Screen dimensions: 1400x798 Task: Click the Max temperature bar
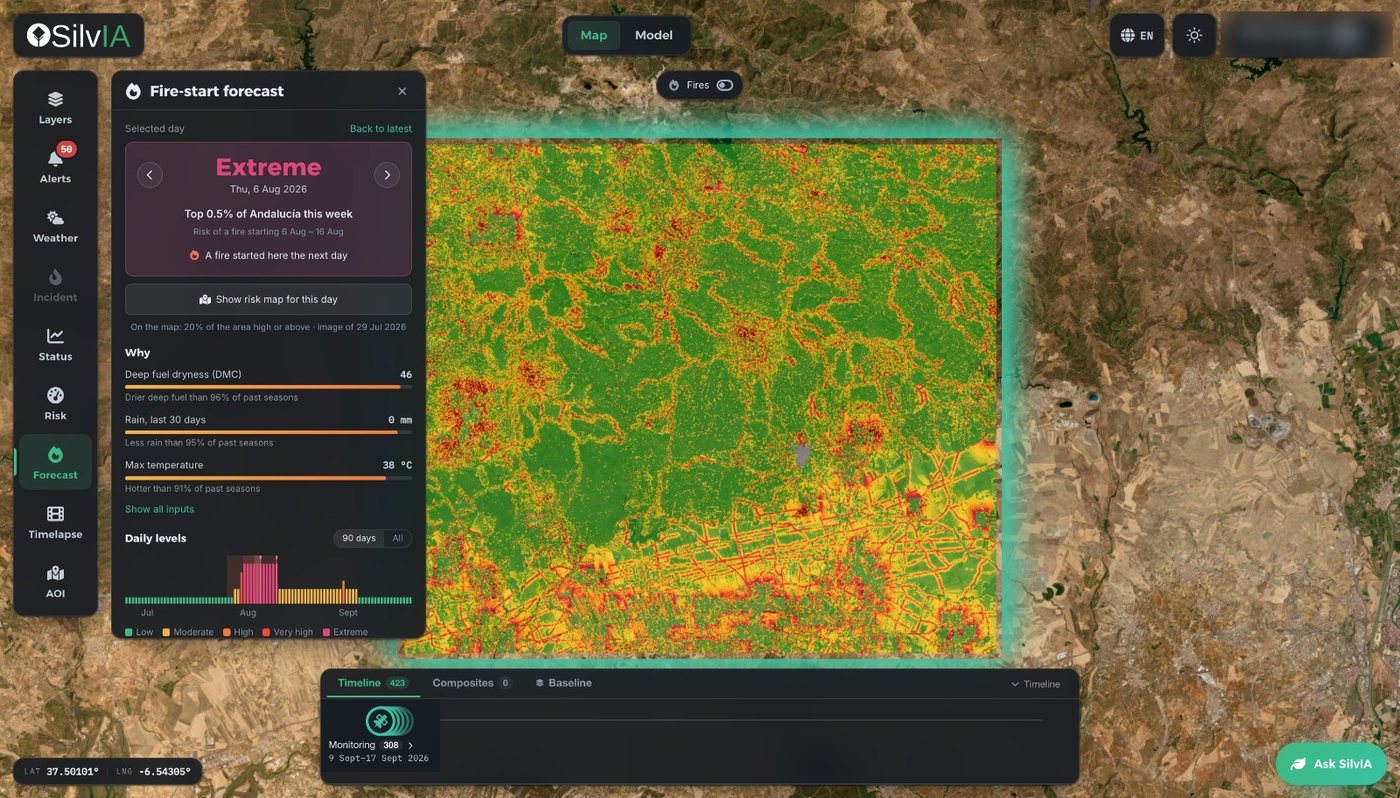point(268,478)
